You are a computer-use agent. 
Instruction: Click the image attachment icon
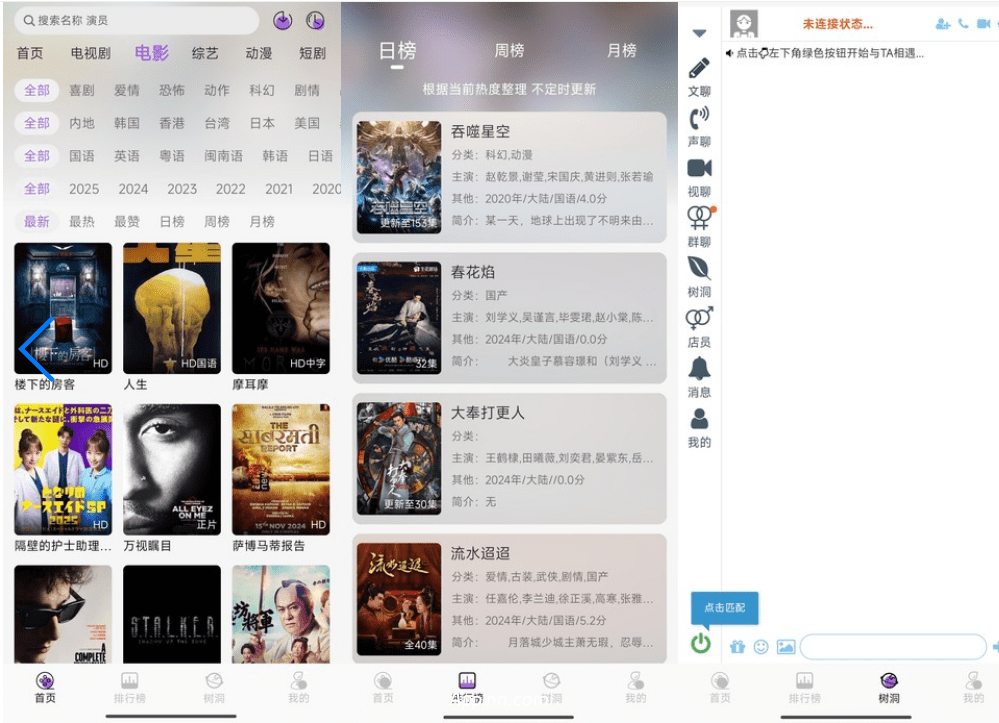click(x=786, y=647)
